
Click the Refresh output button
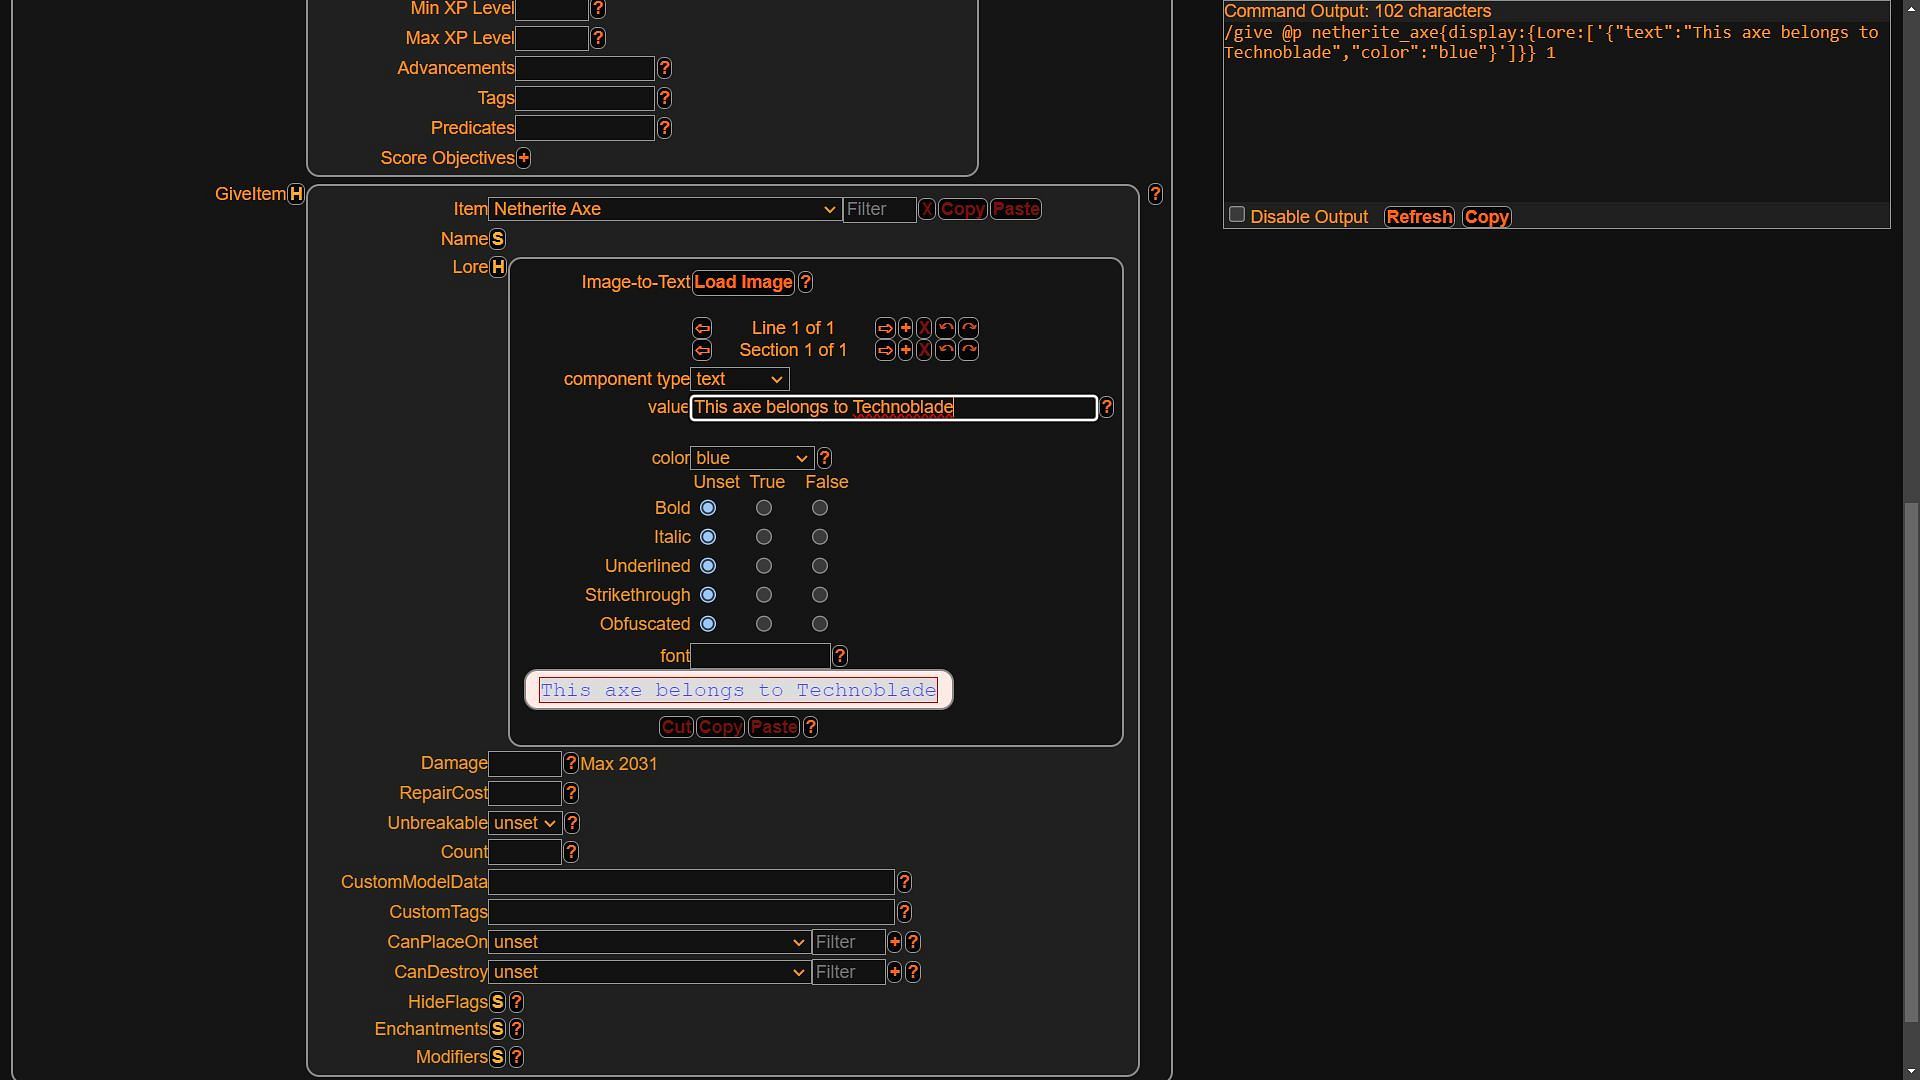pos(1419,216)
